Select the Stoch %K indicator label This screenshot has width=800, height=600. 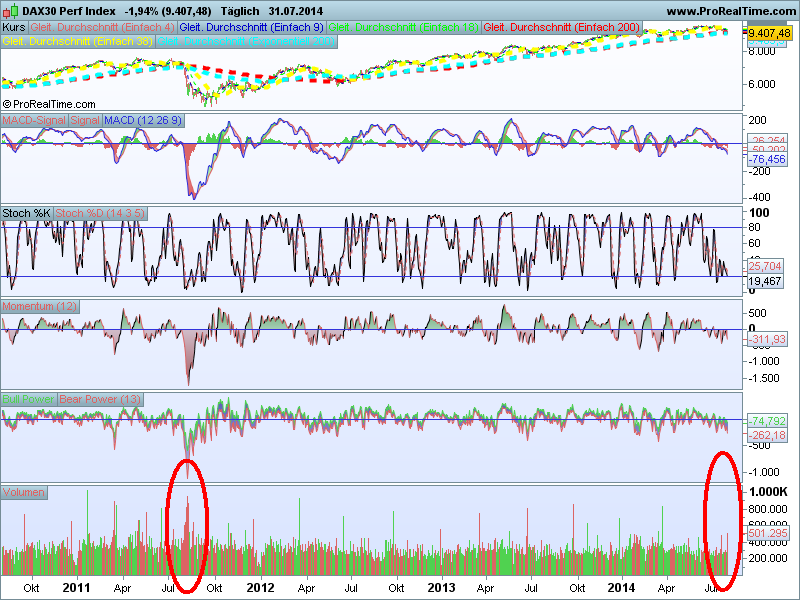pyautogui.click(x=27, y=213)
